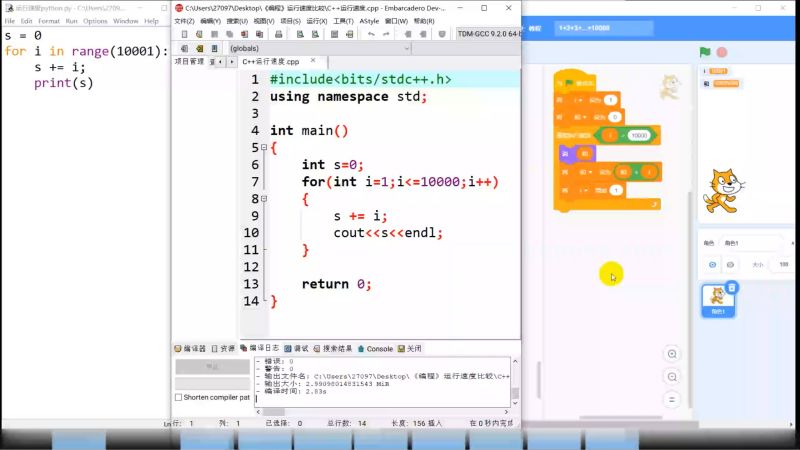The image size is (800, 450).
Task: Open the 编辑(Y) menu in Dev-C++
Action: [x=210, y=21]
